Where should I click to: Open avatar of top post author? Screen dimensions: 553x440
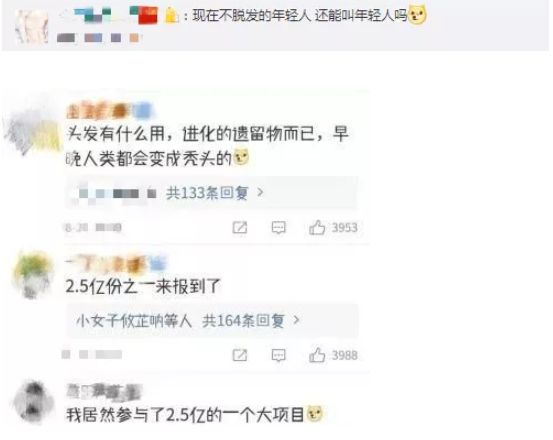(31, 26)
